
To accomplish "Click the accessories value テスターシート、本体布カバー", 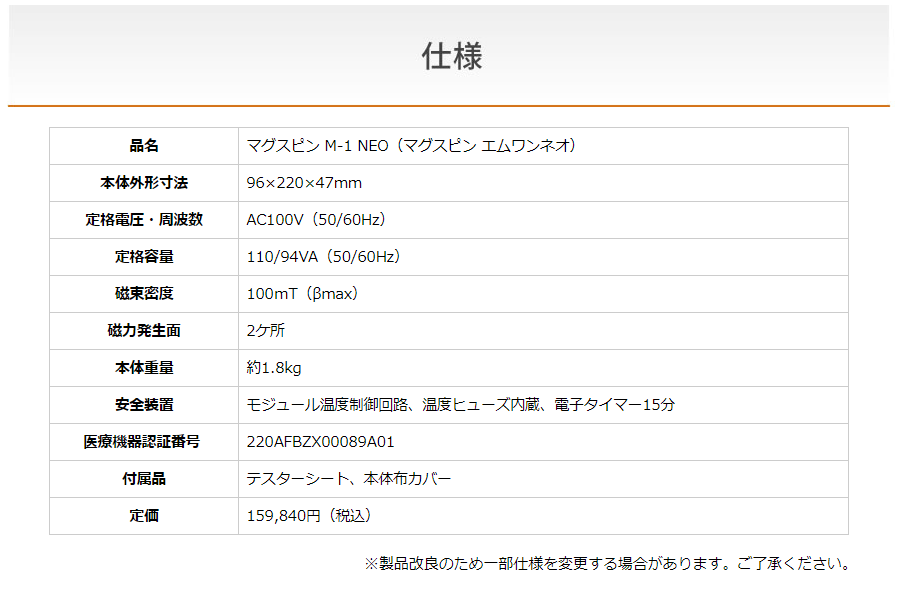I will (x=349, y=479).
